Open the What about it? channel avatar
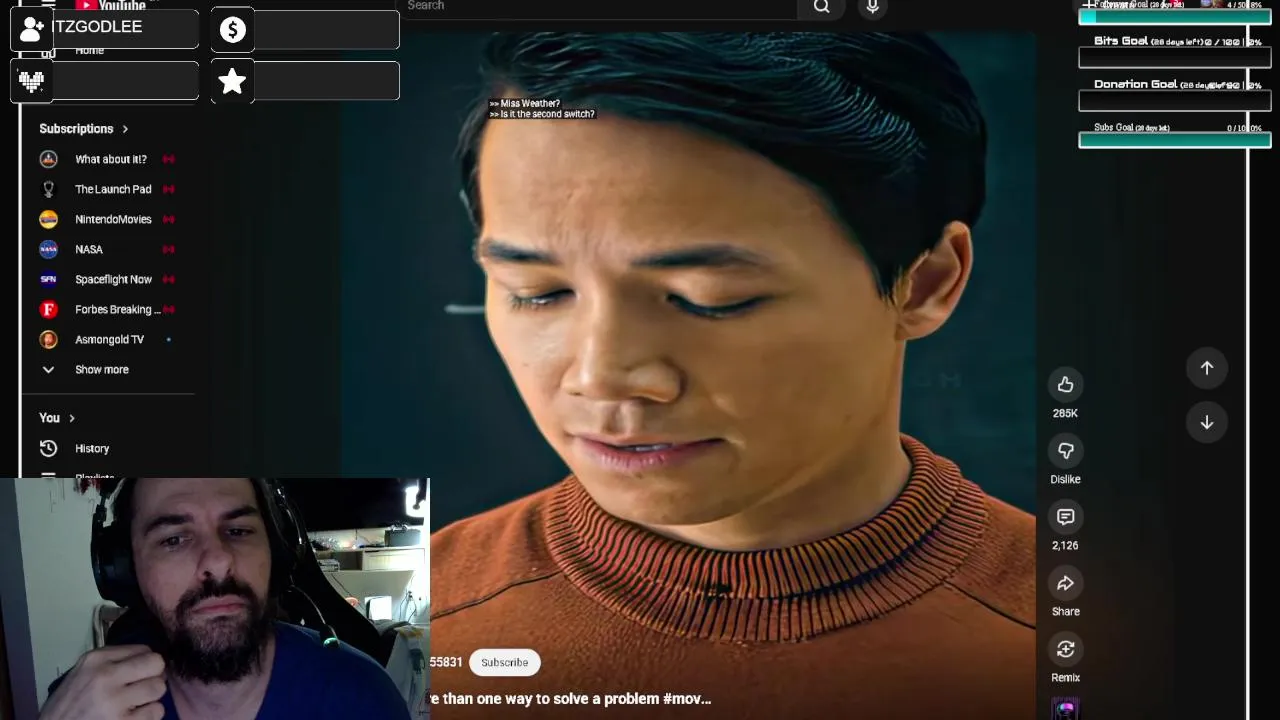Viewport: 1280px width, 720px height. [48, 159]
